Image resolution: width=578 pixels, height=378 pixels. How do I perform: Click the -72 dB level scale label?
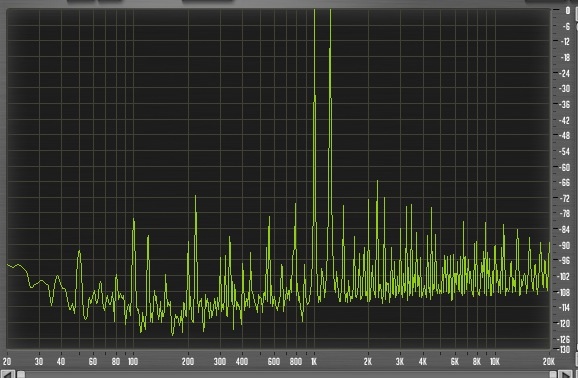pyautogui.click(x=565, y=198)
